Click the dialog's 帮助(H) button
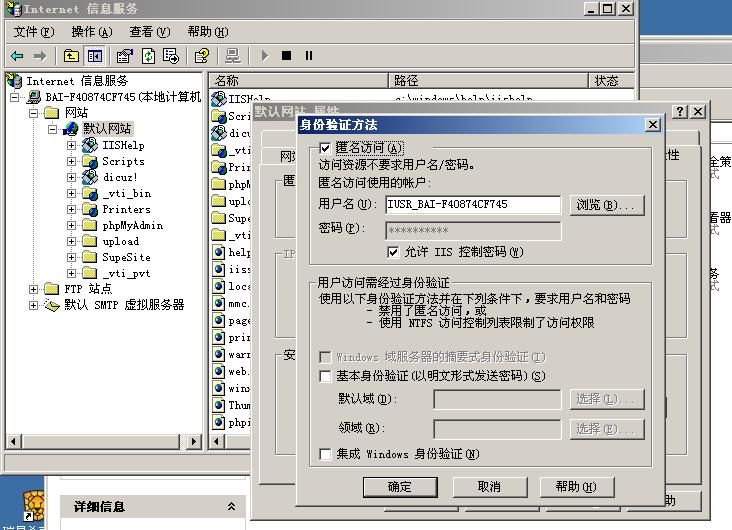Image resolution: width=732 pixels, height=530 pixels. tap(577, 487)
